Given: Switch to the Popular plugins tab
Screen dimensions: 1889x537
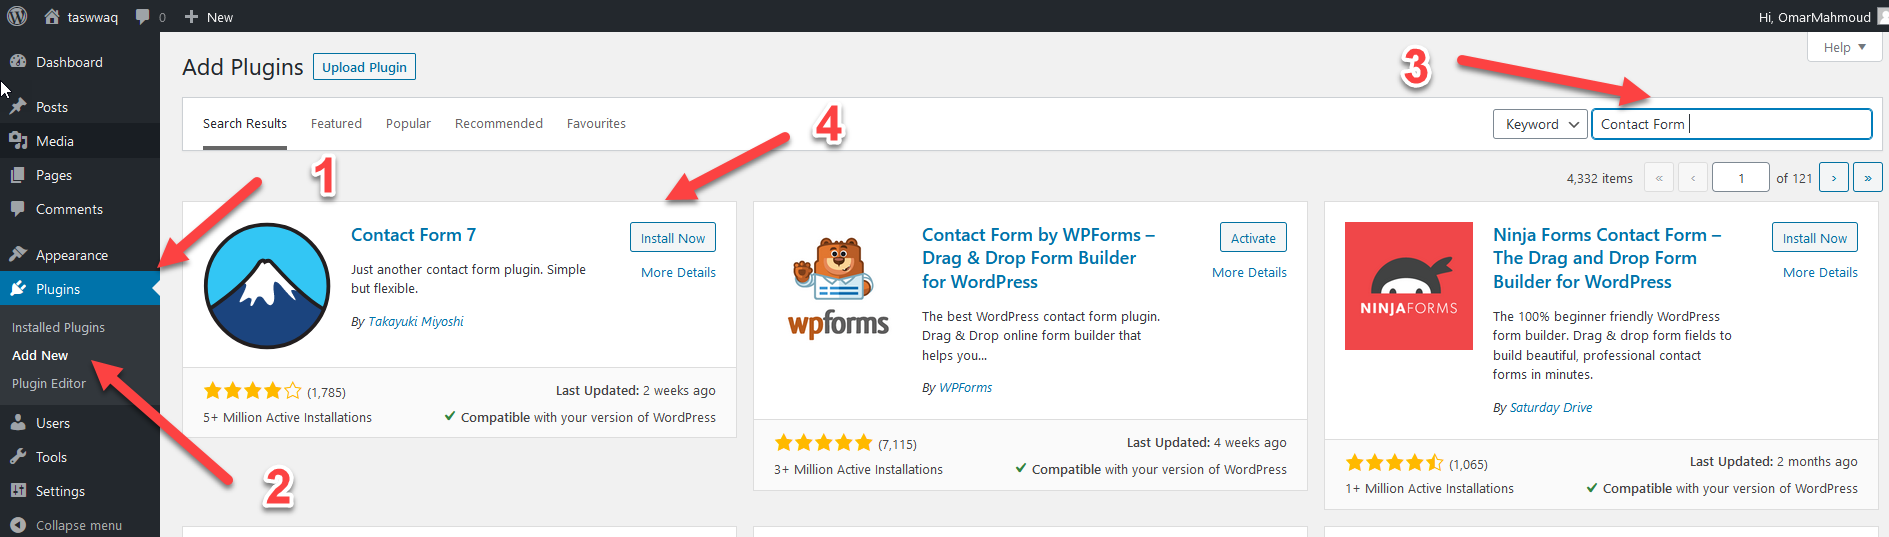Looking at the screenshot, I should 408,123.
